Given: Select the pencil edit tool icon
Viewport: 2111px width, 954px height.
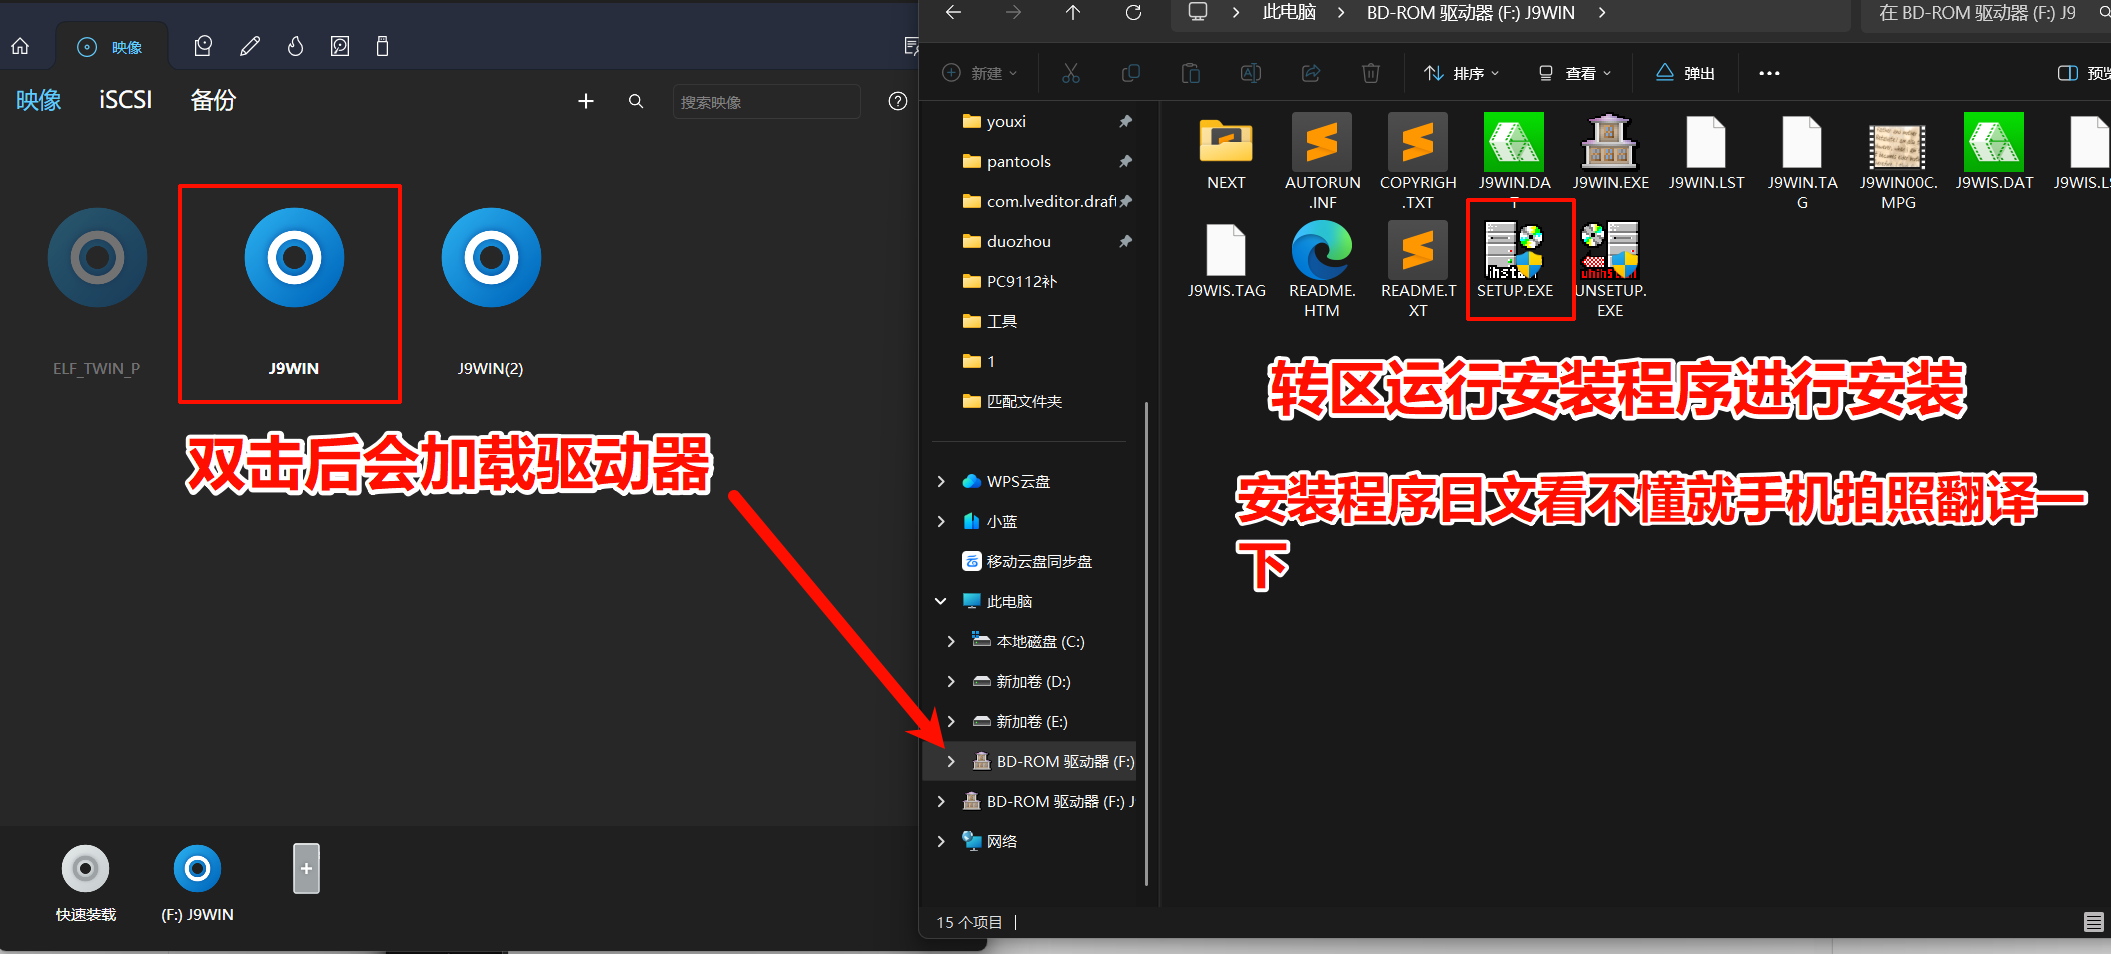Looking at the screenshot, I should [x=250, y=46].
